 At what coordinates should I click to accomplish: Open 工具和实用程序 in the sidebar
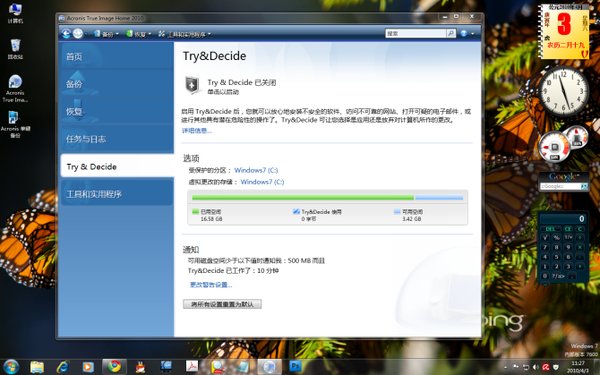[x=117, y=194]
